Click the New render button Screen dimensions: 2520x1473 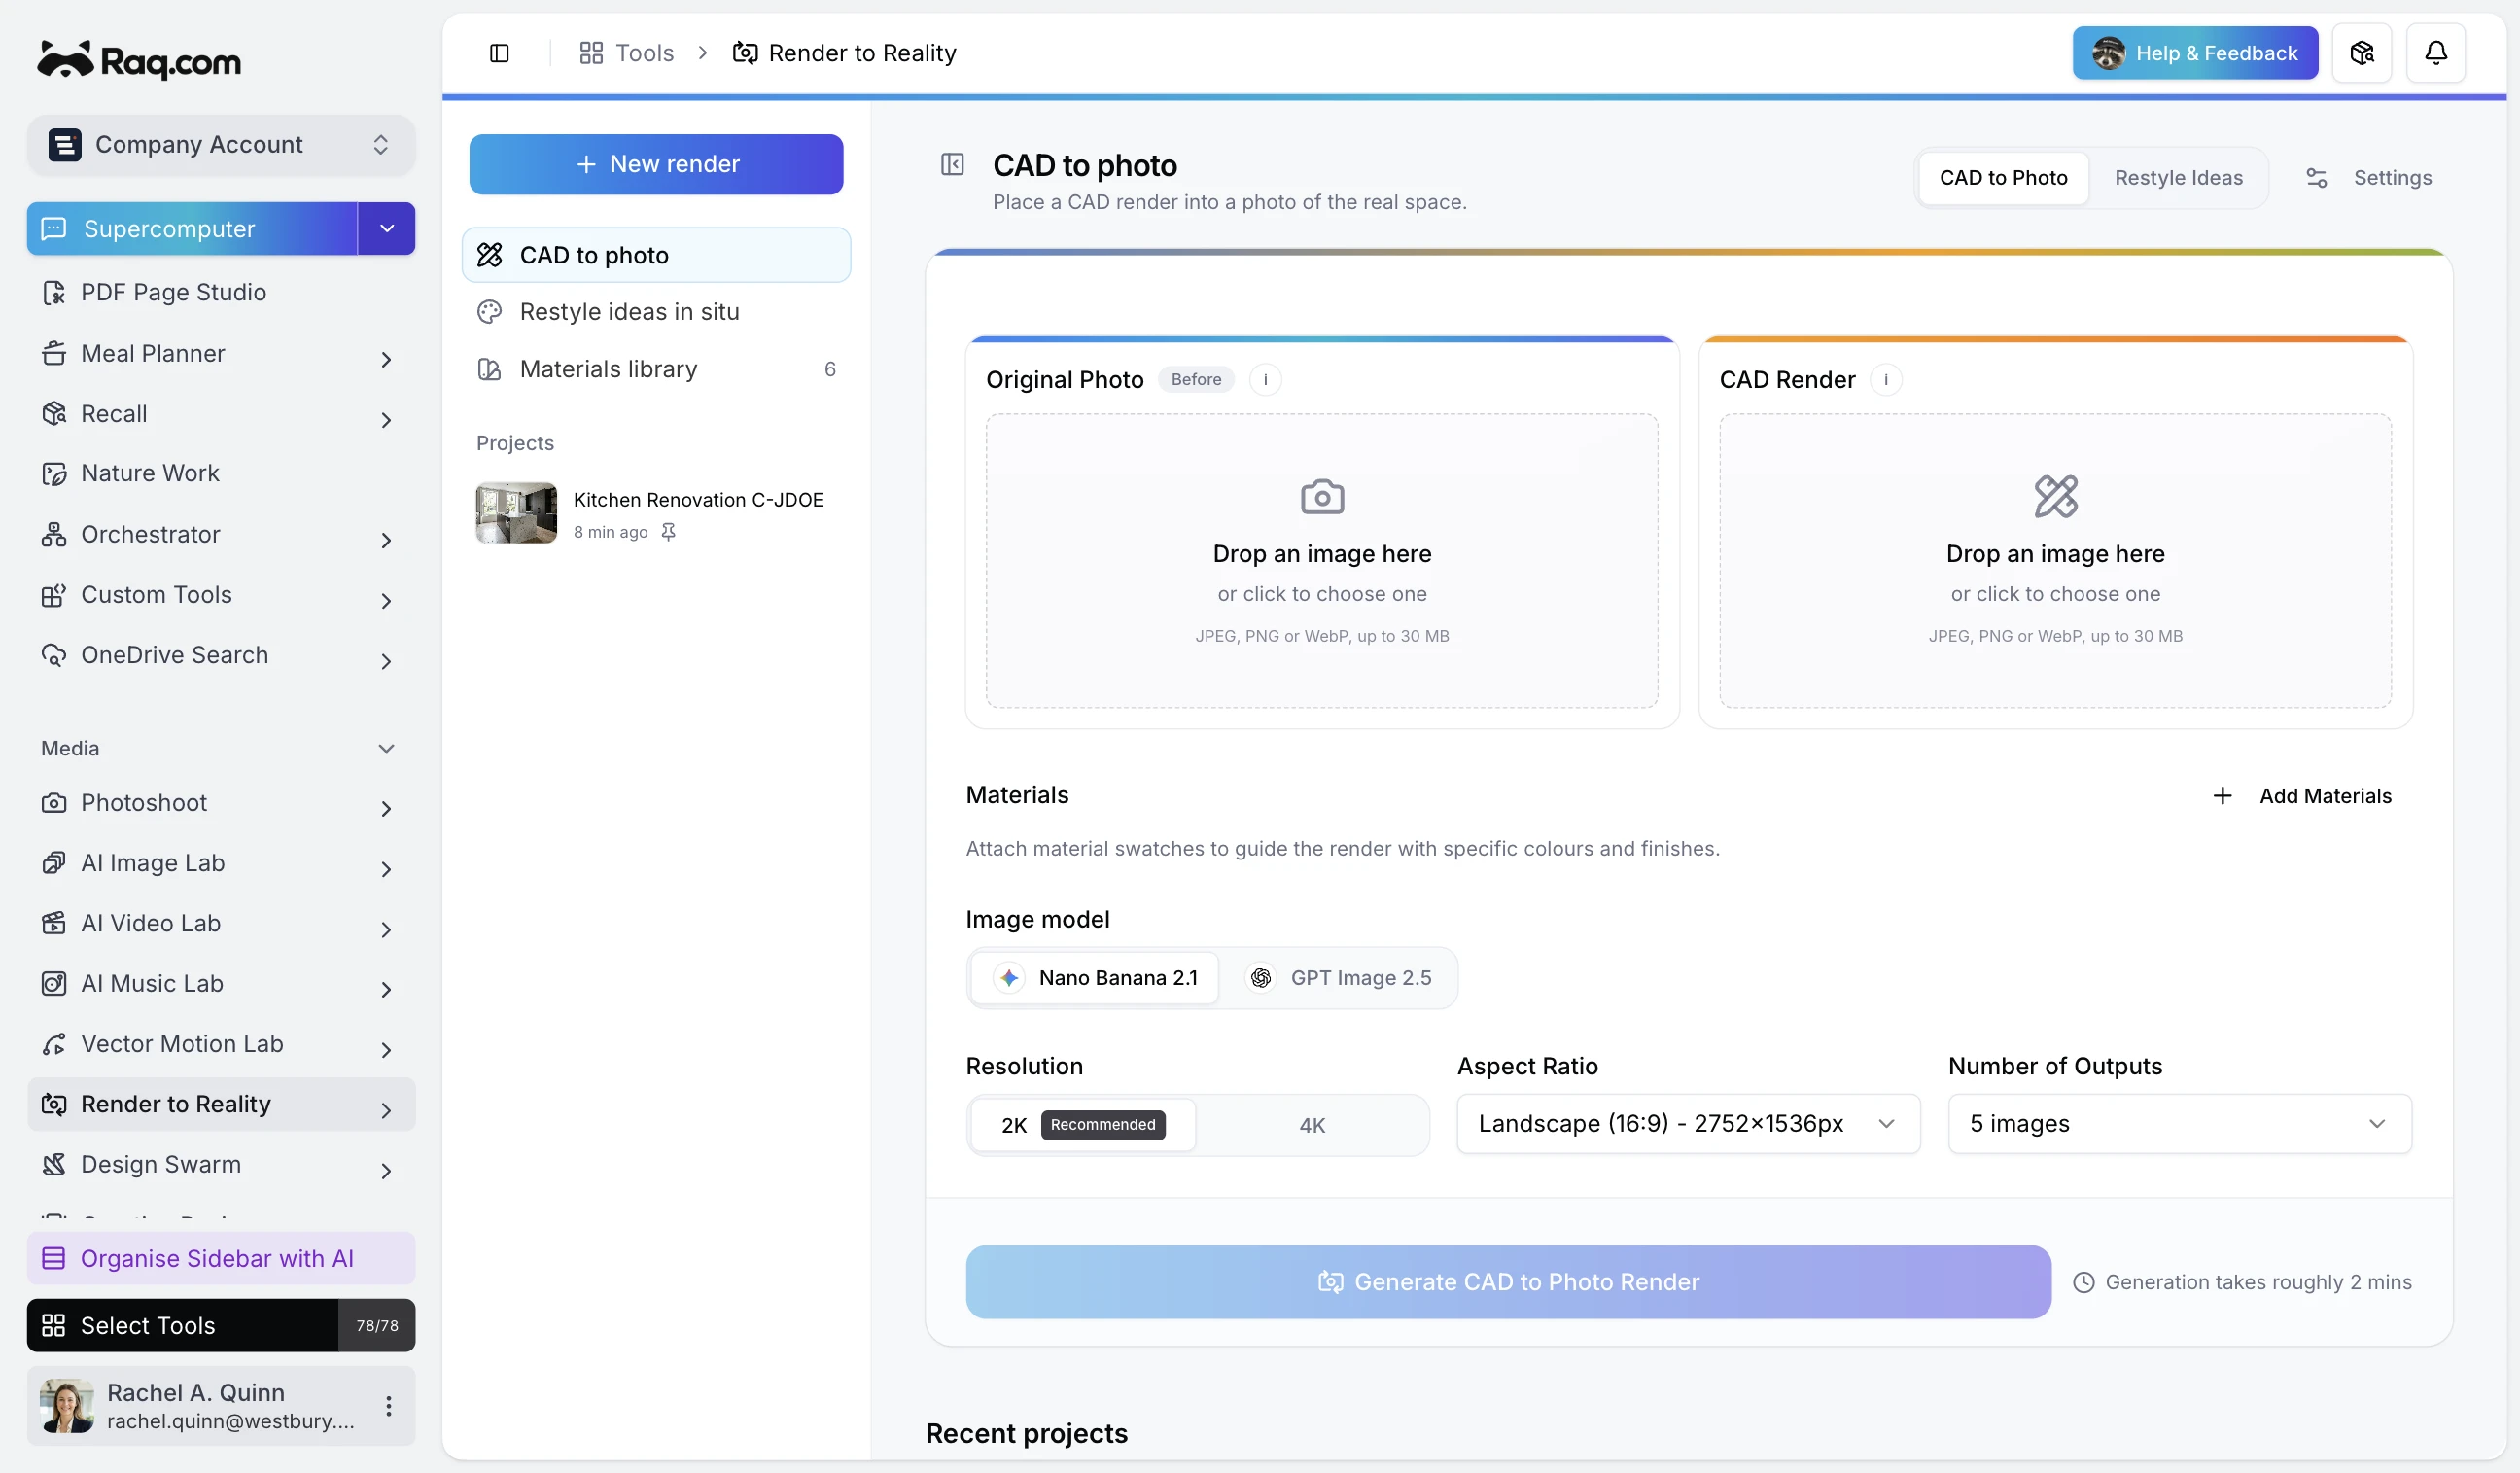point(656,164)
